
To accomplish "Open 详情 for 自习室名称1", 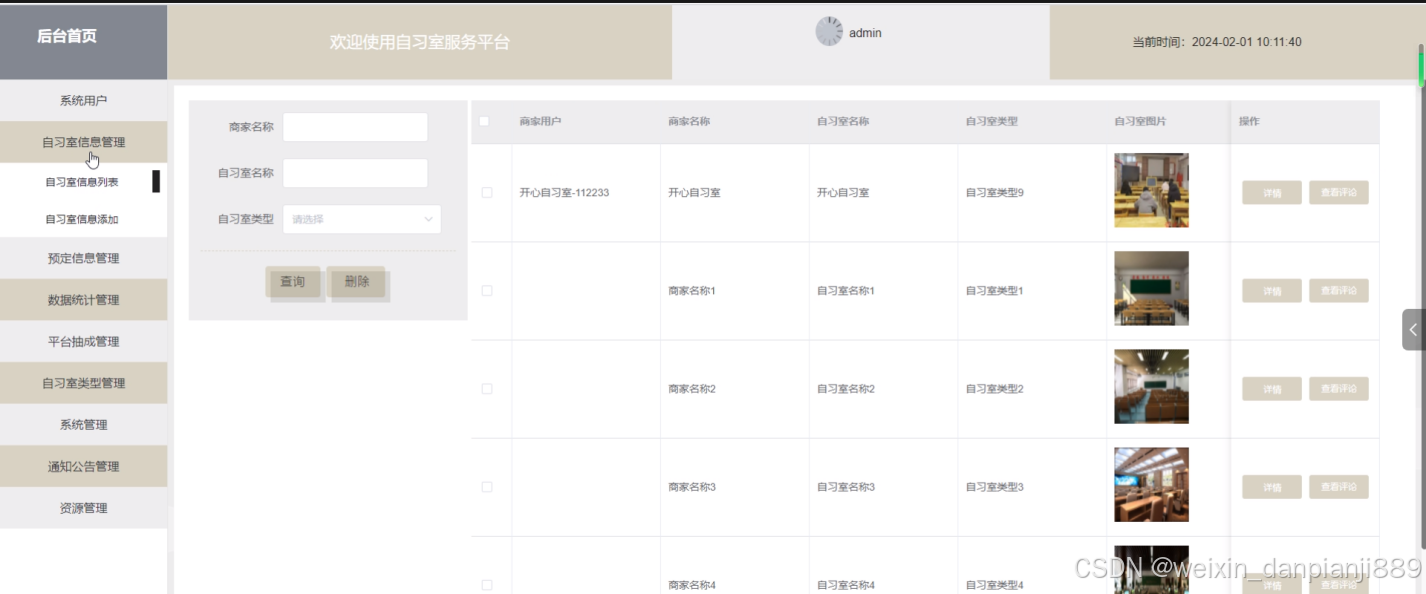I will (x=1272, y=291).
